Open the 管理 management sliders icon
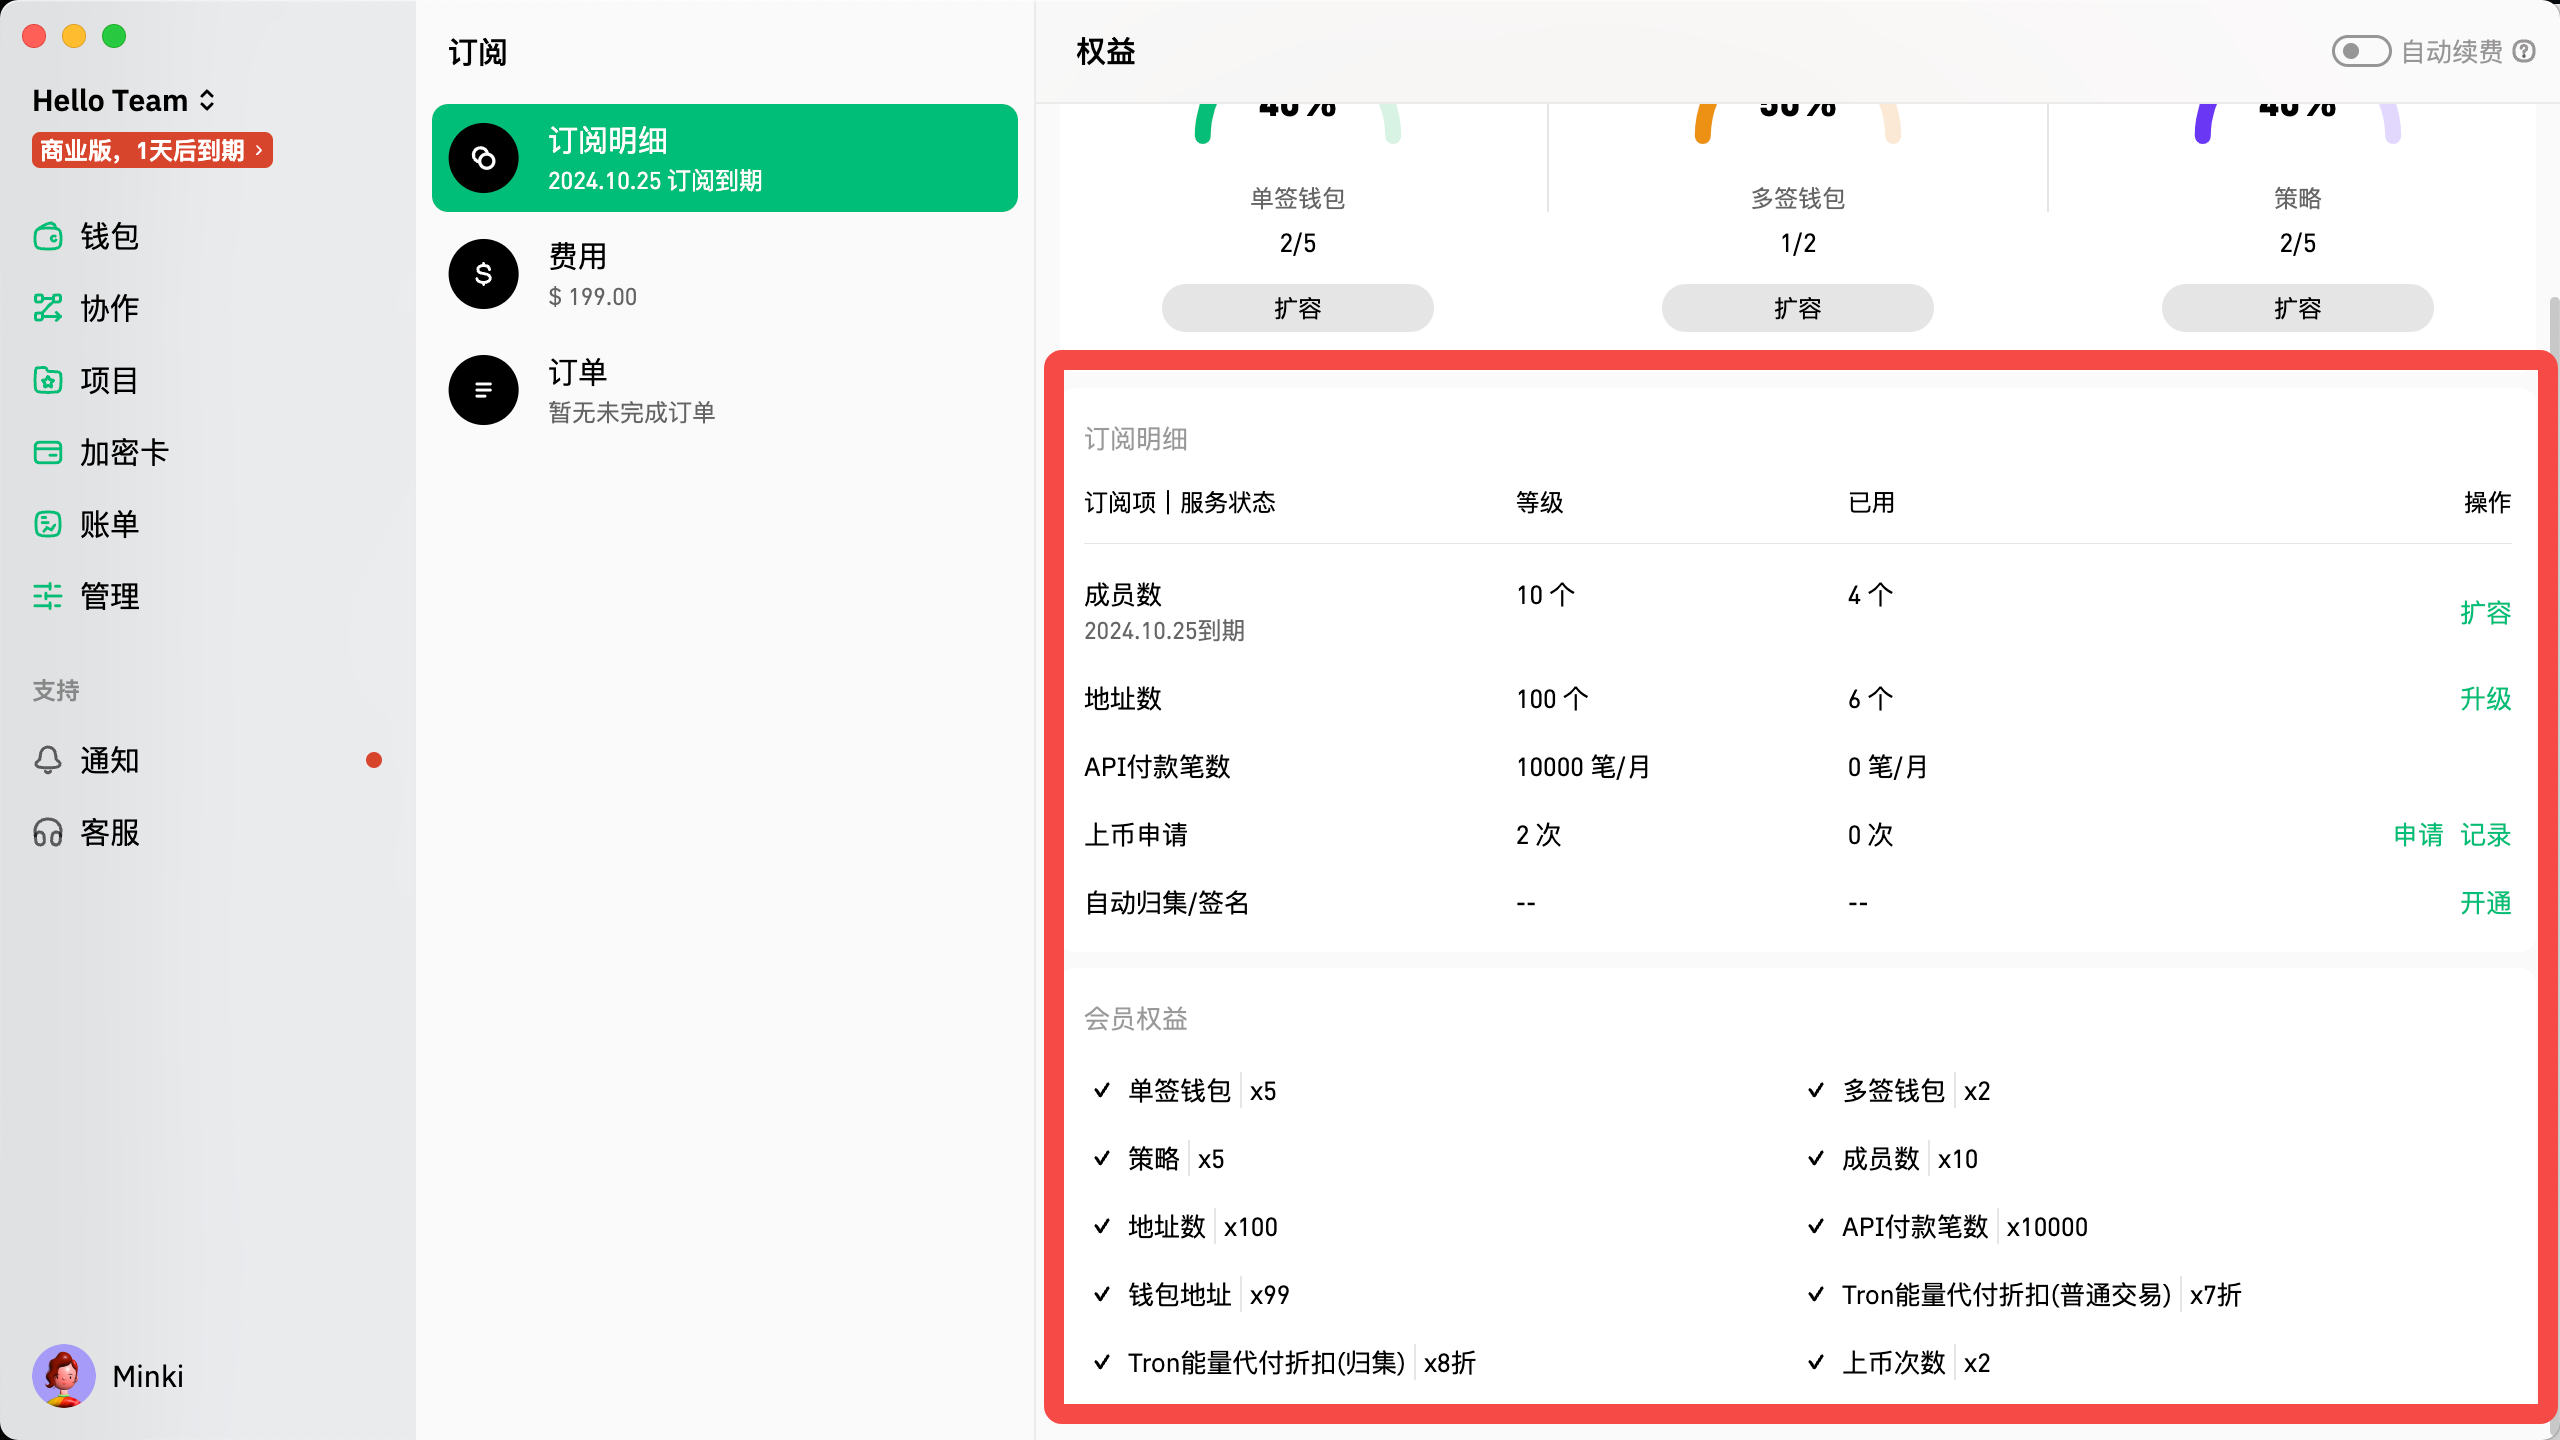Image resolution: width=2560 pixels, height=1440 pixels. [x=47, y=596]
